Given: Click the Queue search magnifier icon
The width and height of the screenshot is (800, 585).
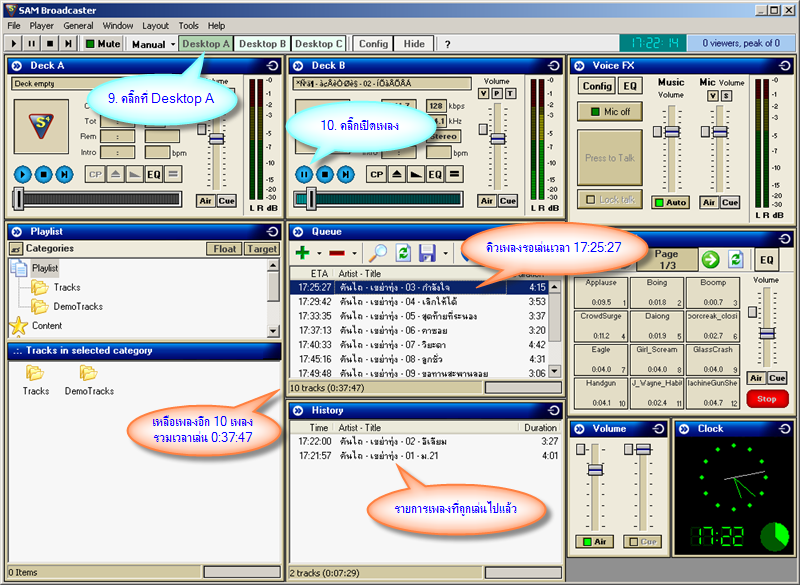Looking at the screenshot, I should (378, 252).
